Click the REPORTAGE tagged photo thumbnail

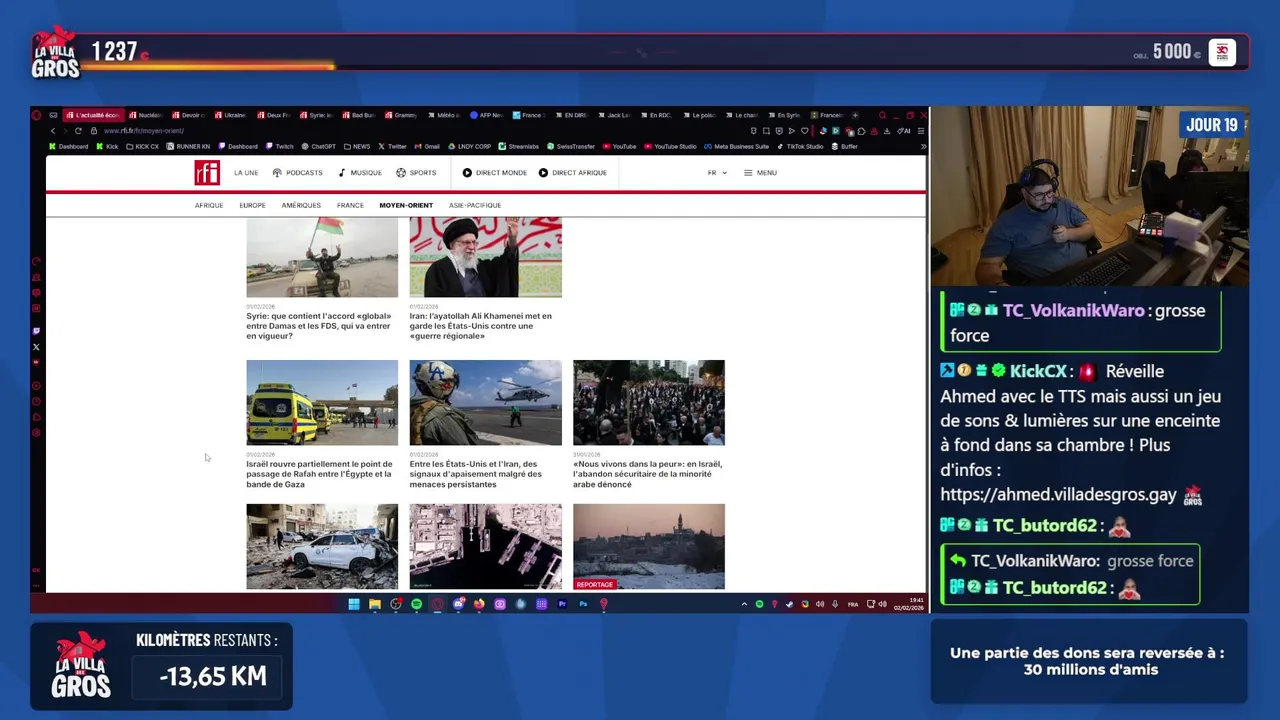[x=649, y=546]
